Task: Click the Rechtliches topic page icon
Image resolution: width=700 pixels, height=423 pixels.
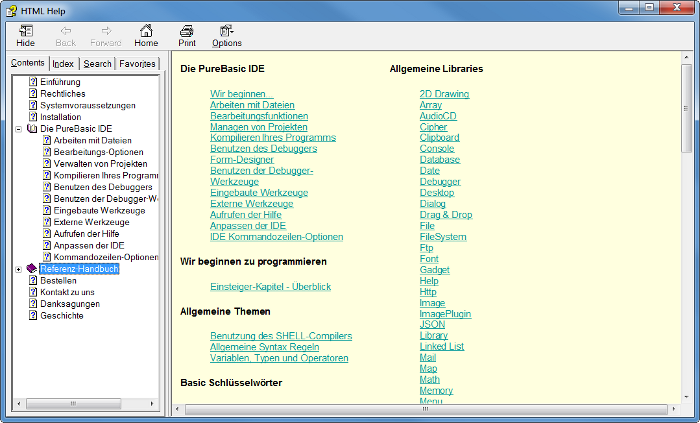Action: (33, 93)
